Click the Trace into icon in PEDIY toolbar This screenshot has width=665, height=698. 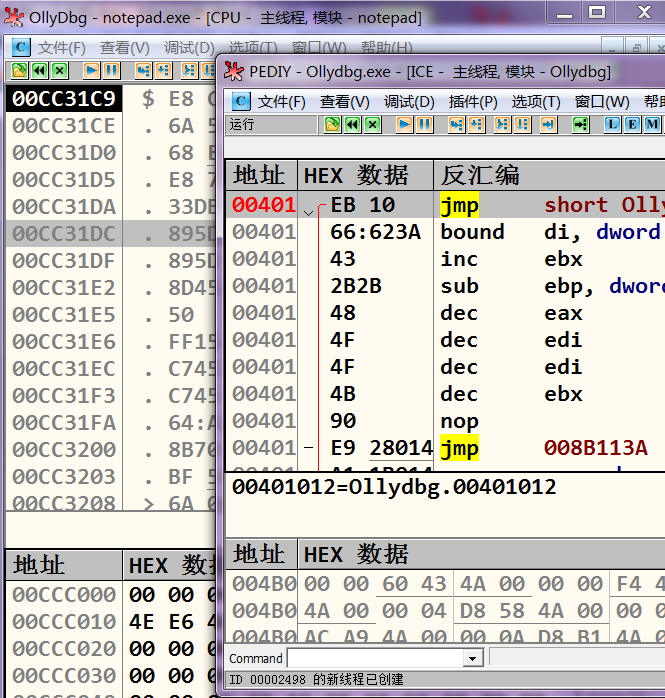[x=503, y=125]
